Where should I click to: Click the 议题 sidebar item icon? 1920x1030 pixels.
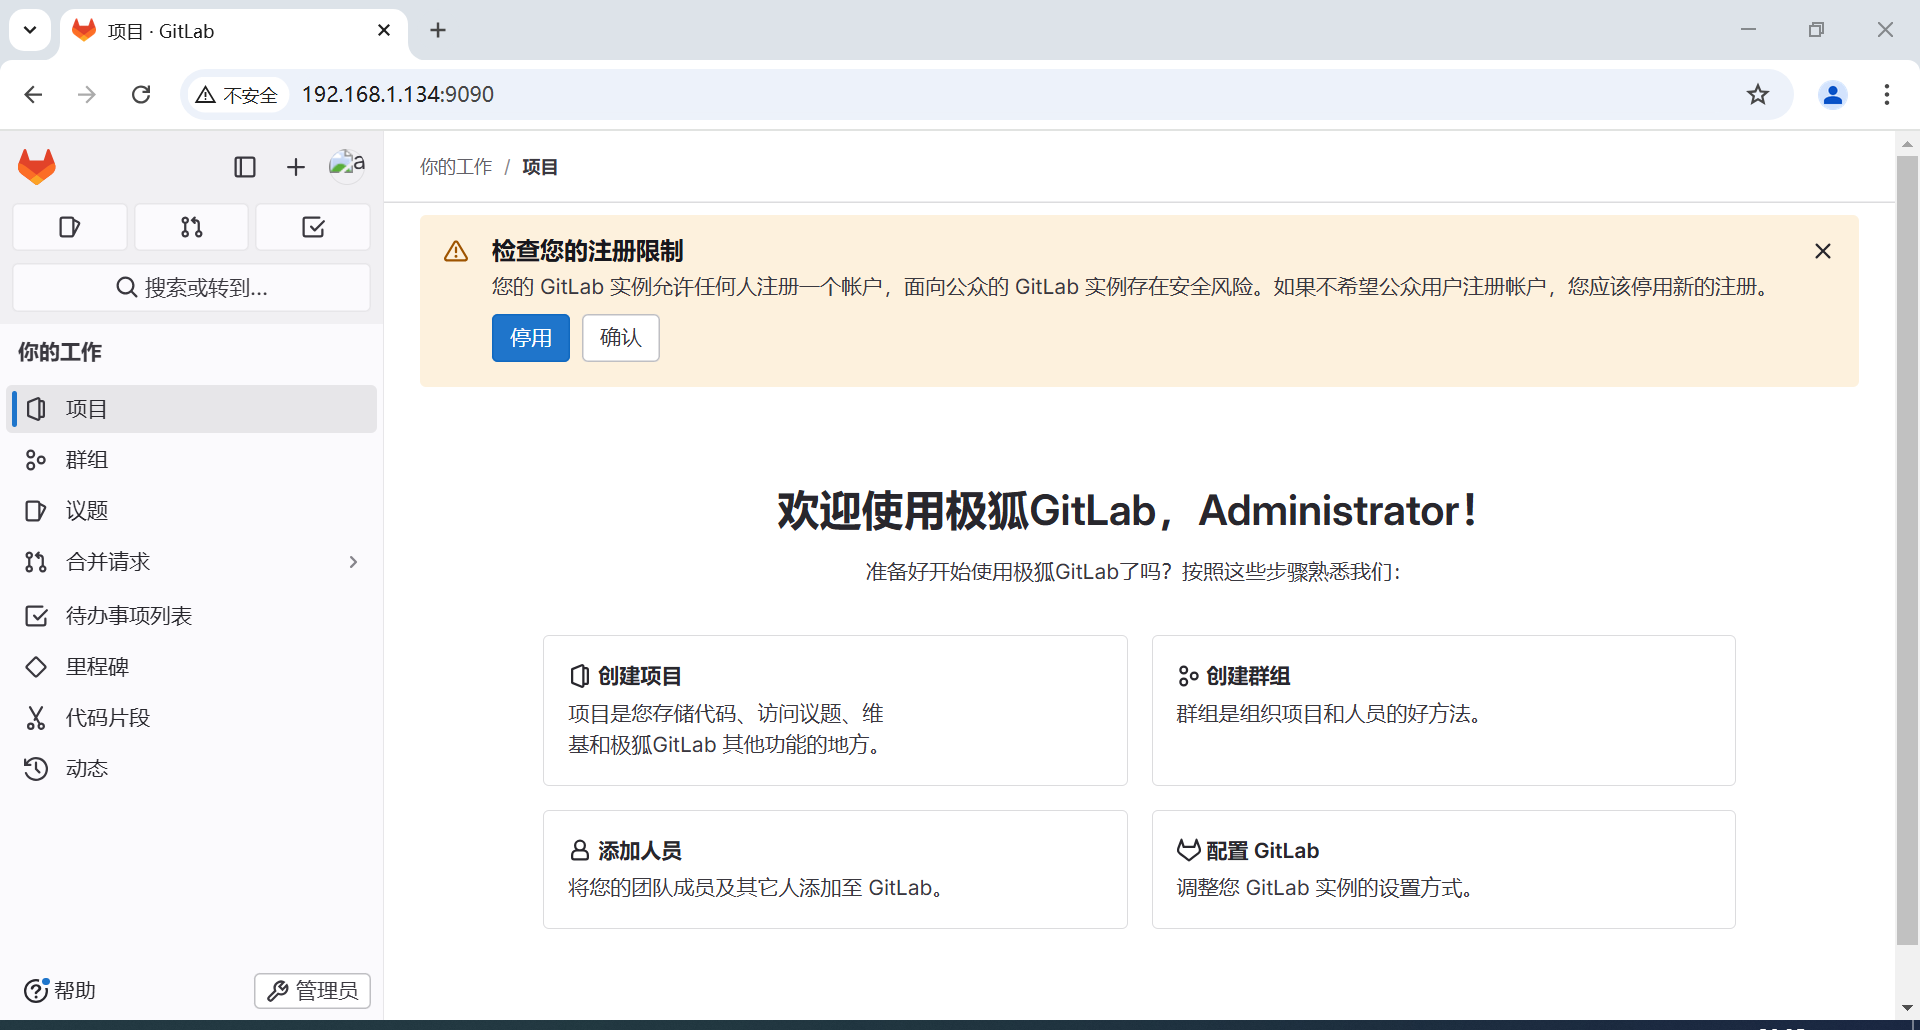tap(36, 511)
